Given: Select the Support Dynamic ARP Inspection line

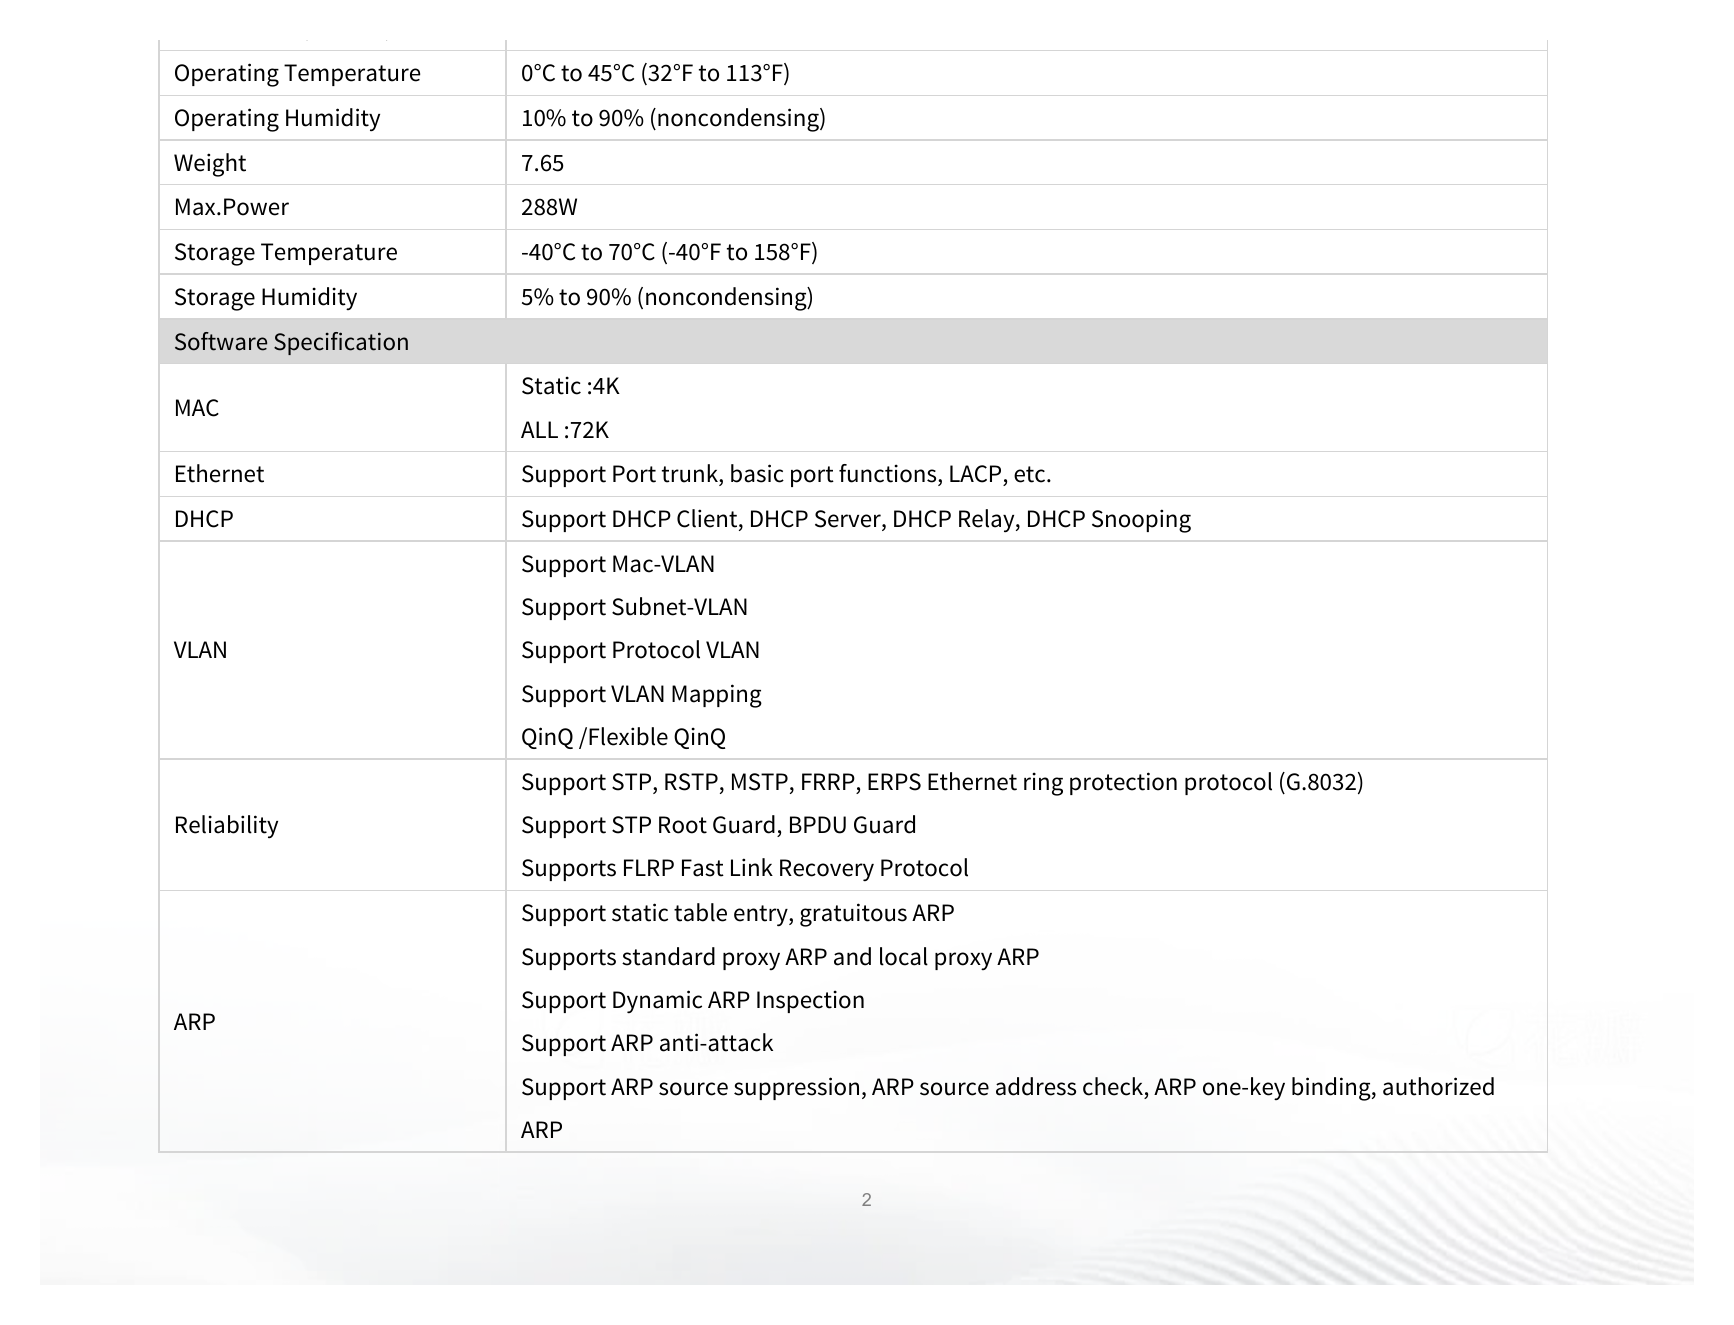Looking at the screenshot, I should [x=692, y=1000].
